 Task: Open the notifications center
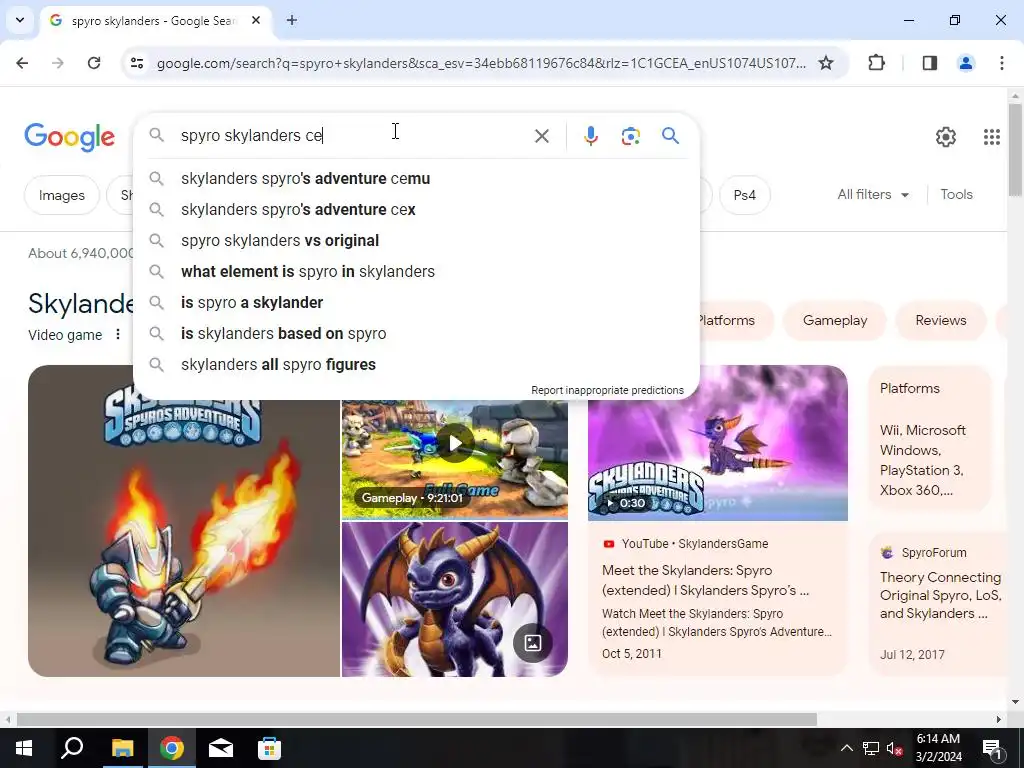[992, 748]
